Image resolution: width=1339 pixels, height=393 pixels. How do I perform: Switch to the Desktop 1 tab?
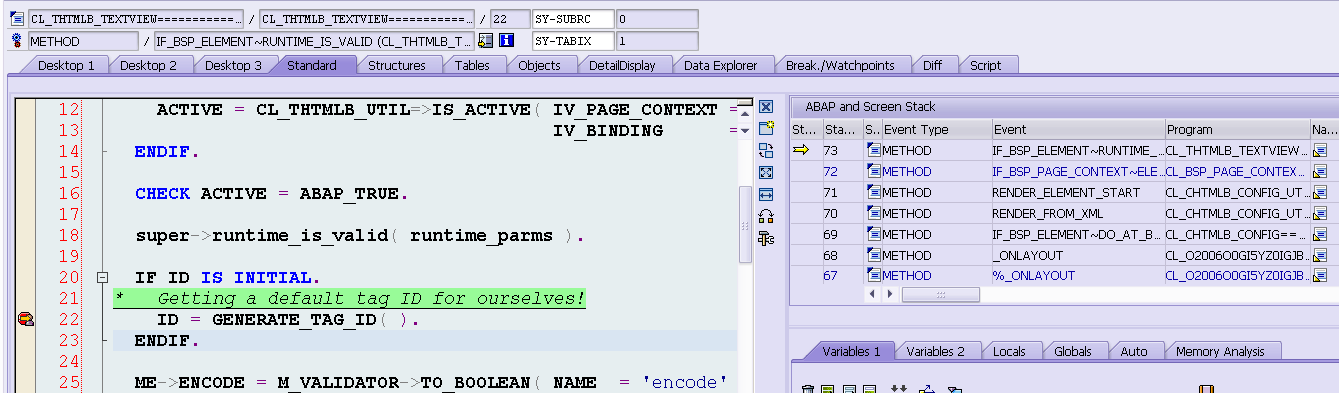coord(66,65)
